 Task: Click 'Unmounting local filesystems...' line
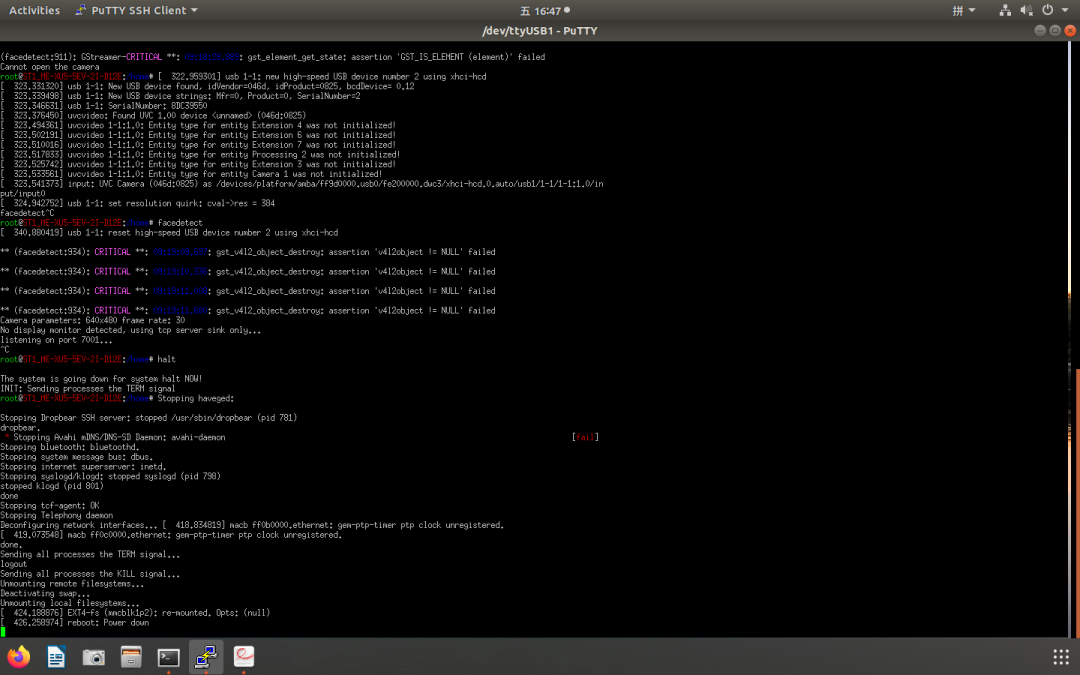(70, 603)
